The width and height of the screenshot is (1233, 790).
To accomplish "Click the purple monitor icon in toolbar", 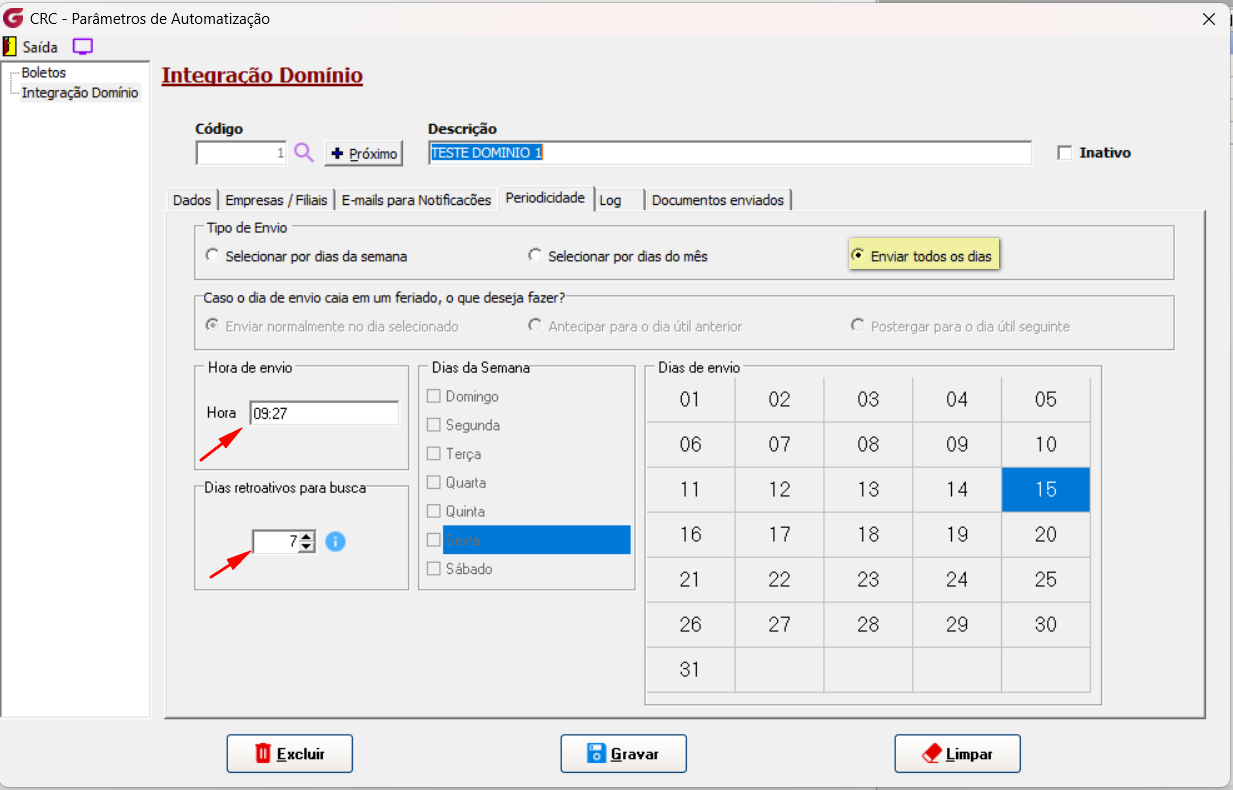I will pos(83,47).
